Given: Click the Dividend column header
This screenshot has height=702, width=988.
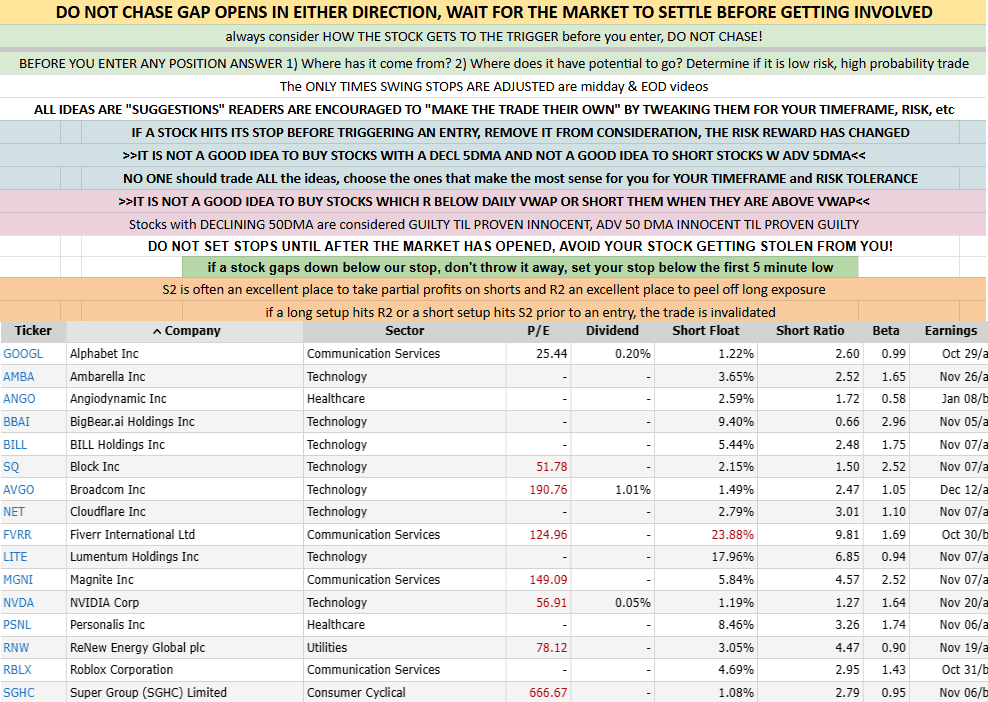Looking at the screenshot, I should coord(612,331).
